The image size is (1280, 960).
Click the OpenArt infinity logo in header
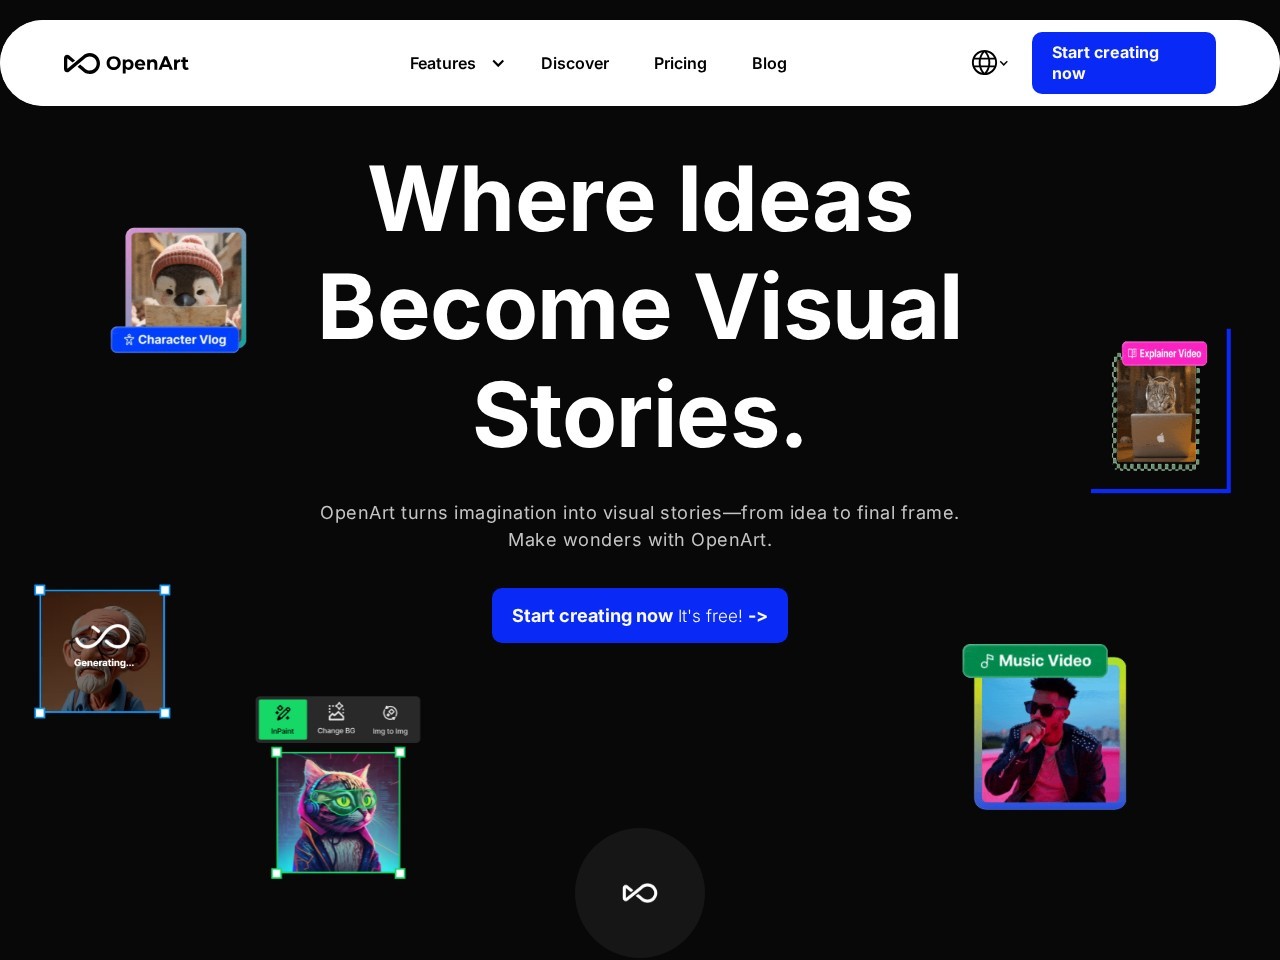[x=82, y=64]
